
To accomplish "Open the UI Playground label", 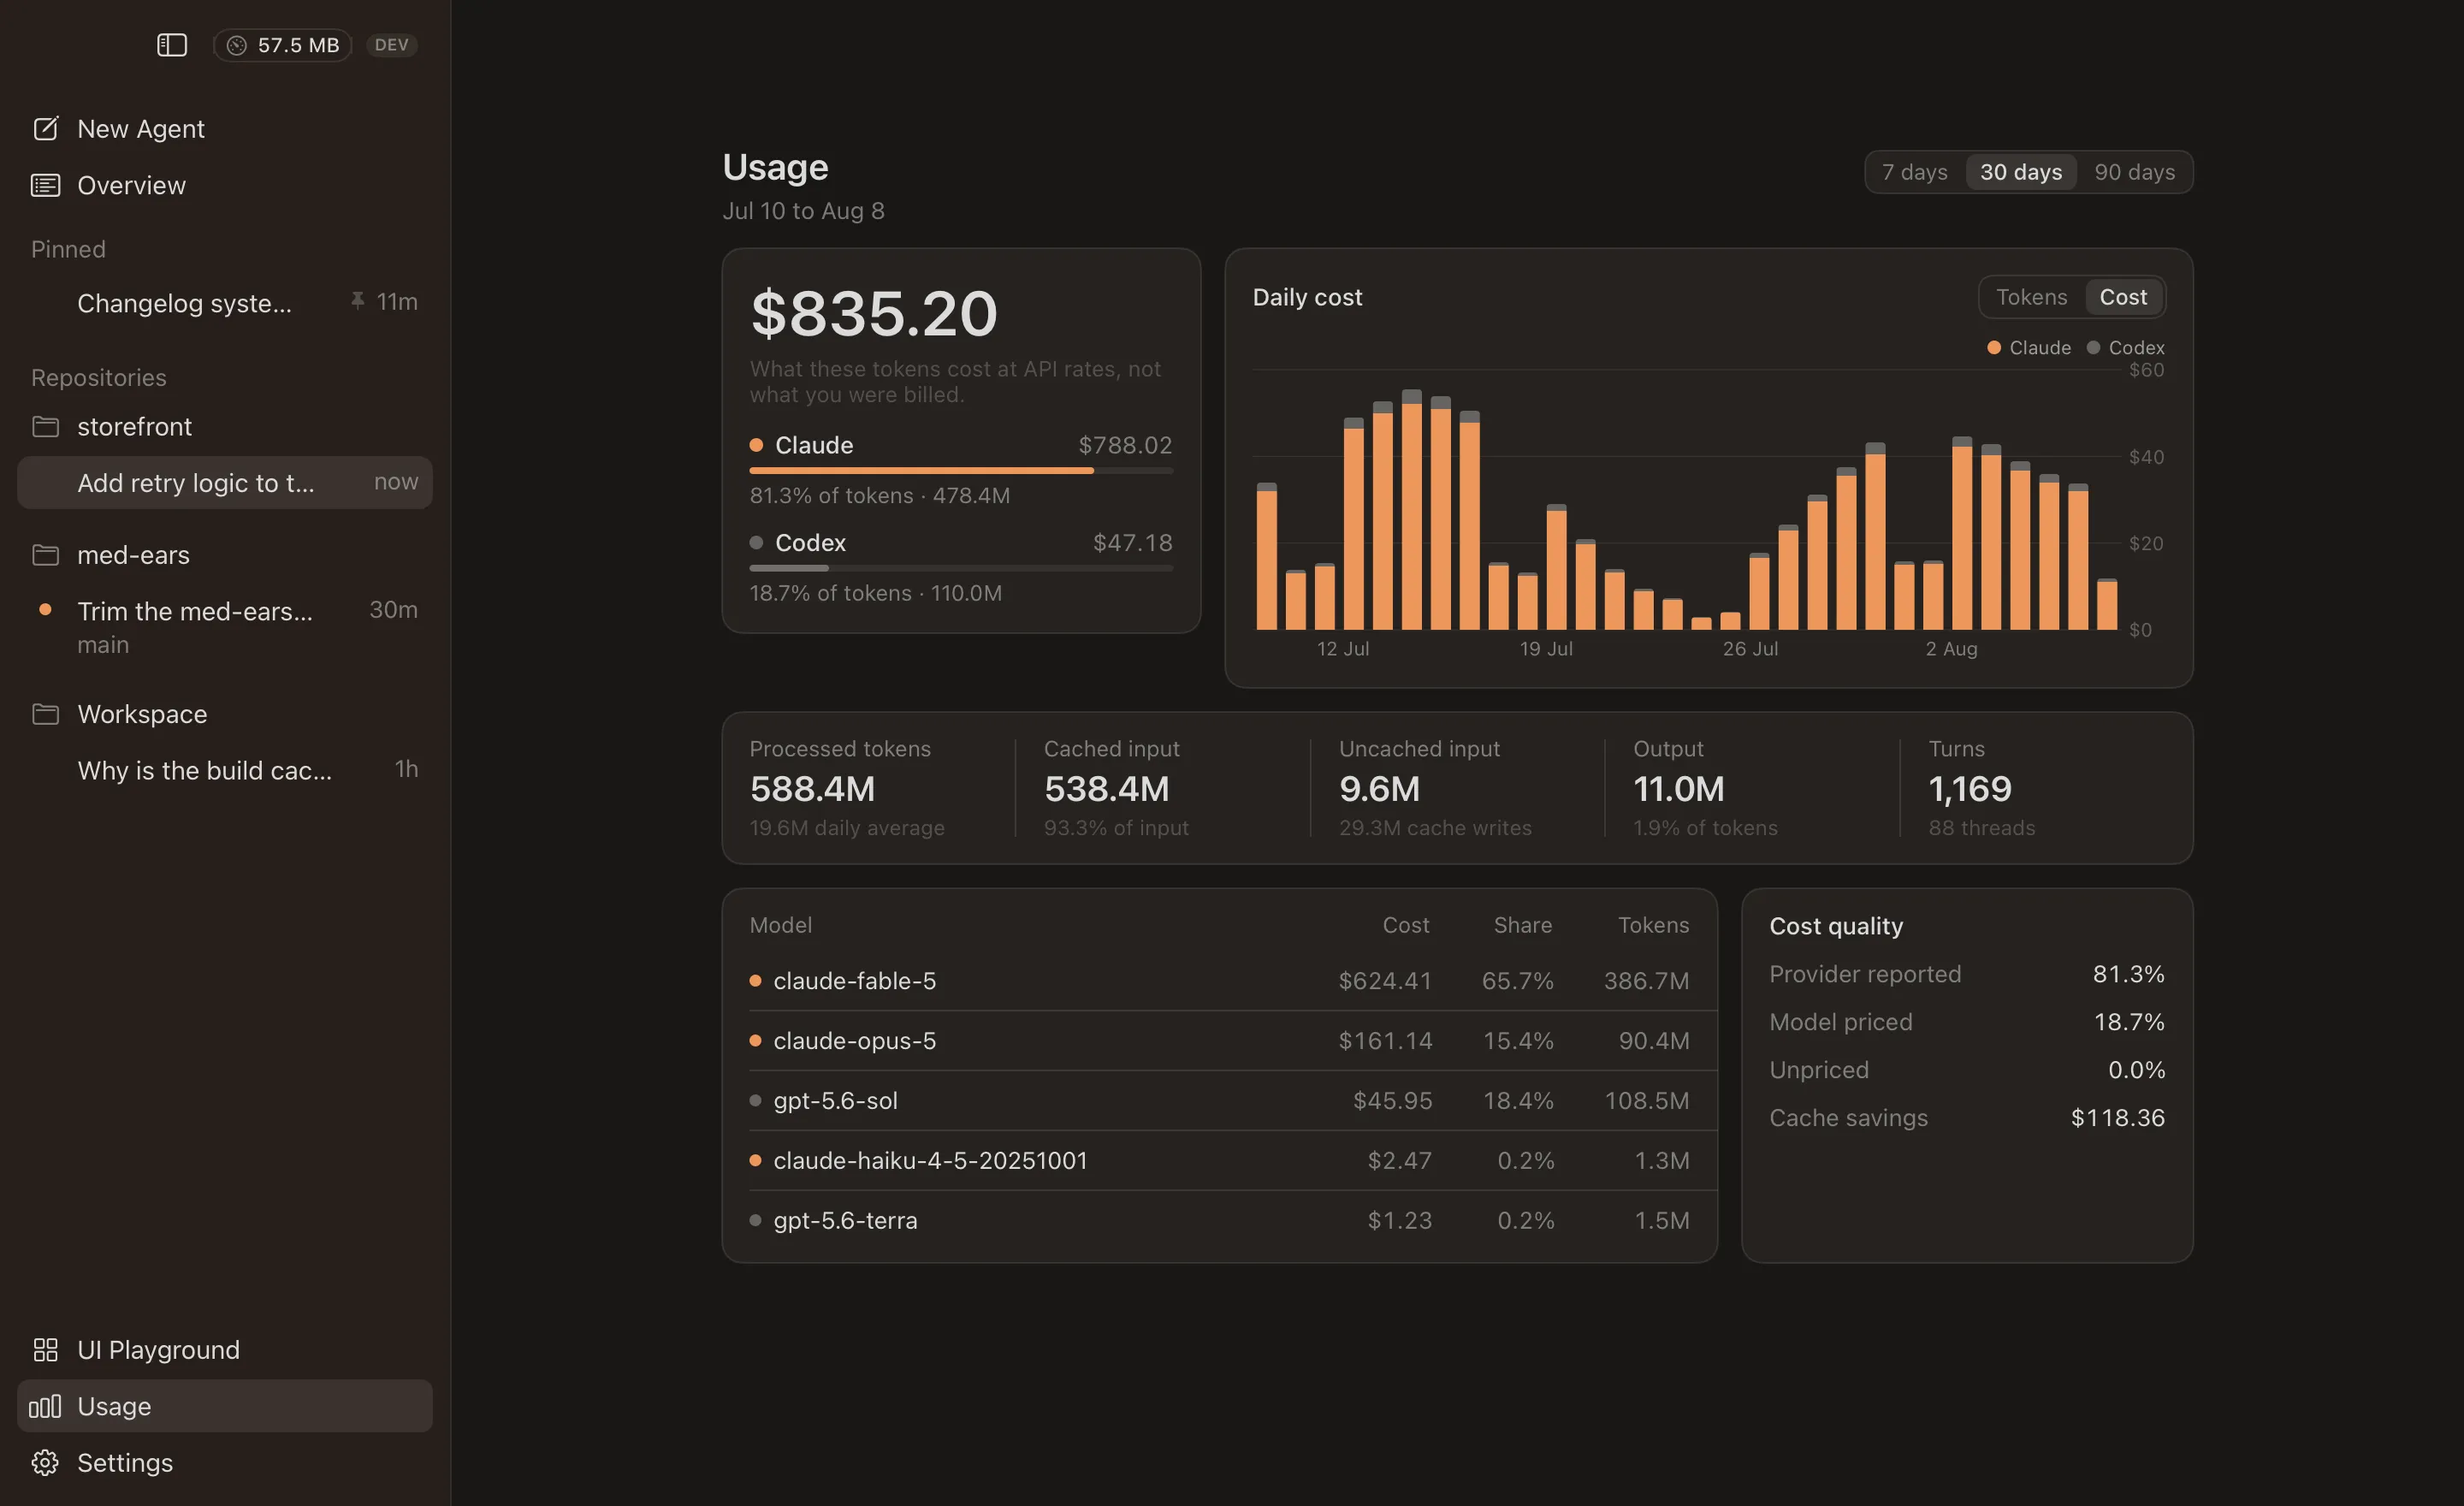I will [158, 1350].
